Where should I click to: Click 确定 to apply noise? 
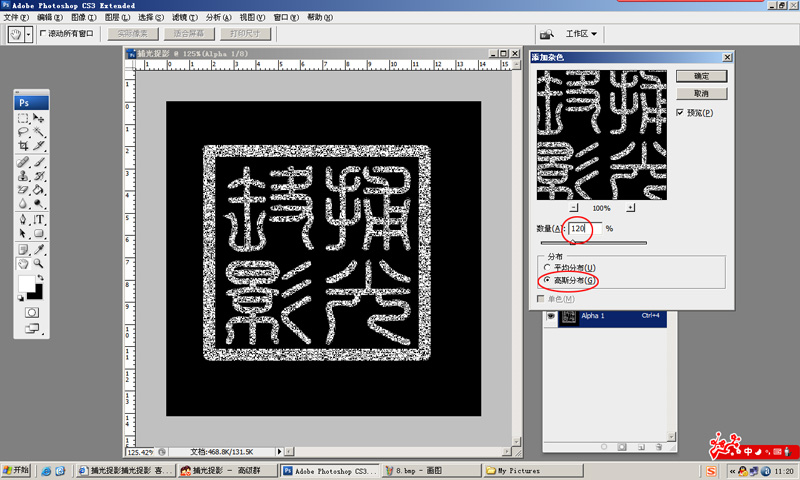(701, 76)
